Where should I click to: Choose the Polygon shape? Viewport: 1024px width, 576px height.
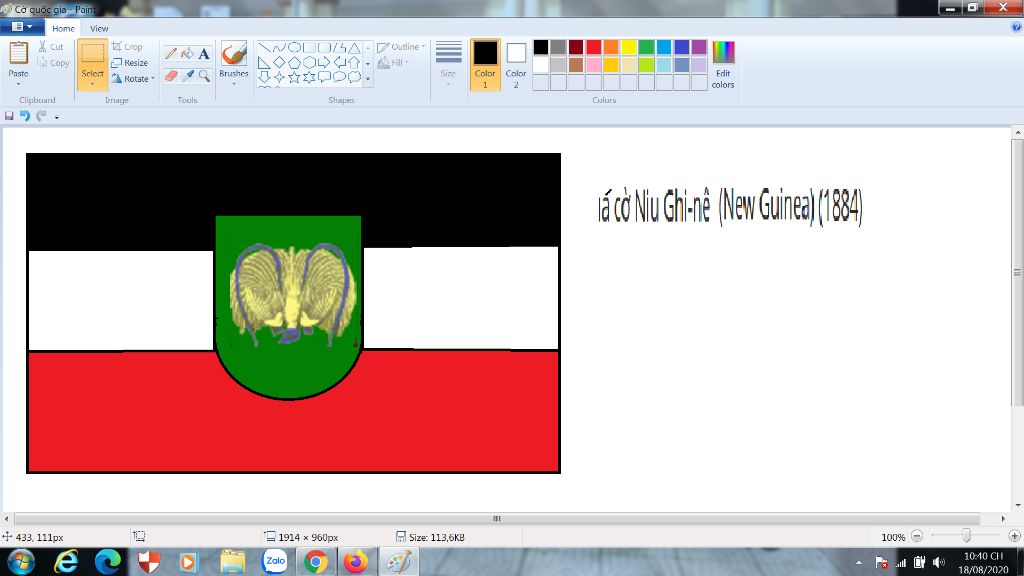pyautogui.click(x=339, y=48)
